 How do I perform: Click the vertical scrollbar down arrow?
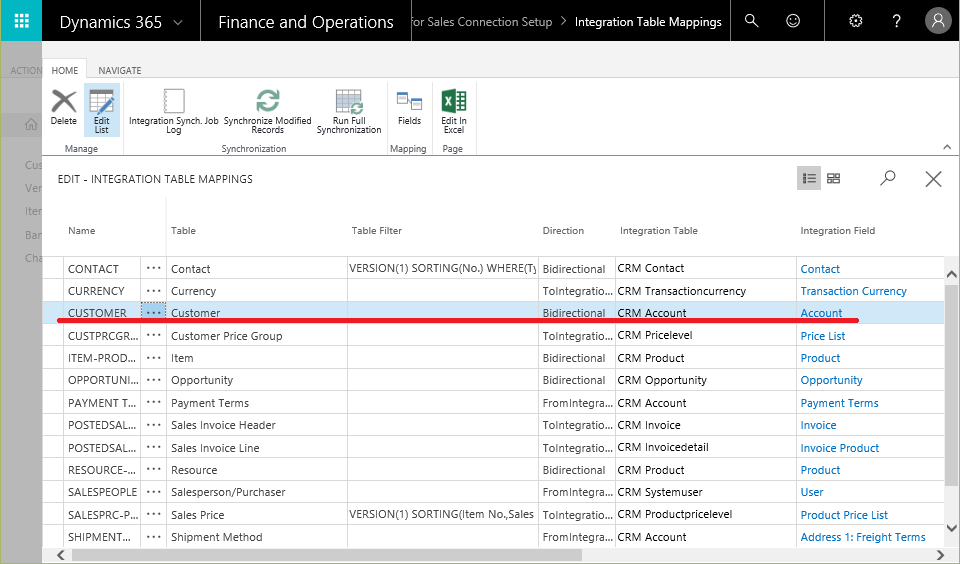click(x=951, y=528)
